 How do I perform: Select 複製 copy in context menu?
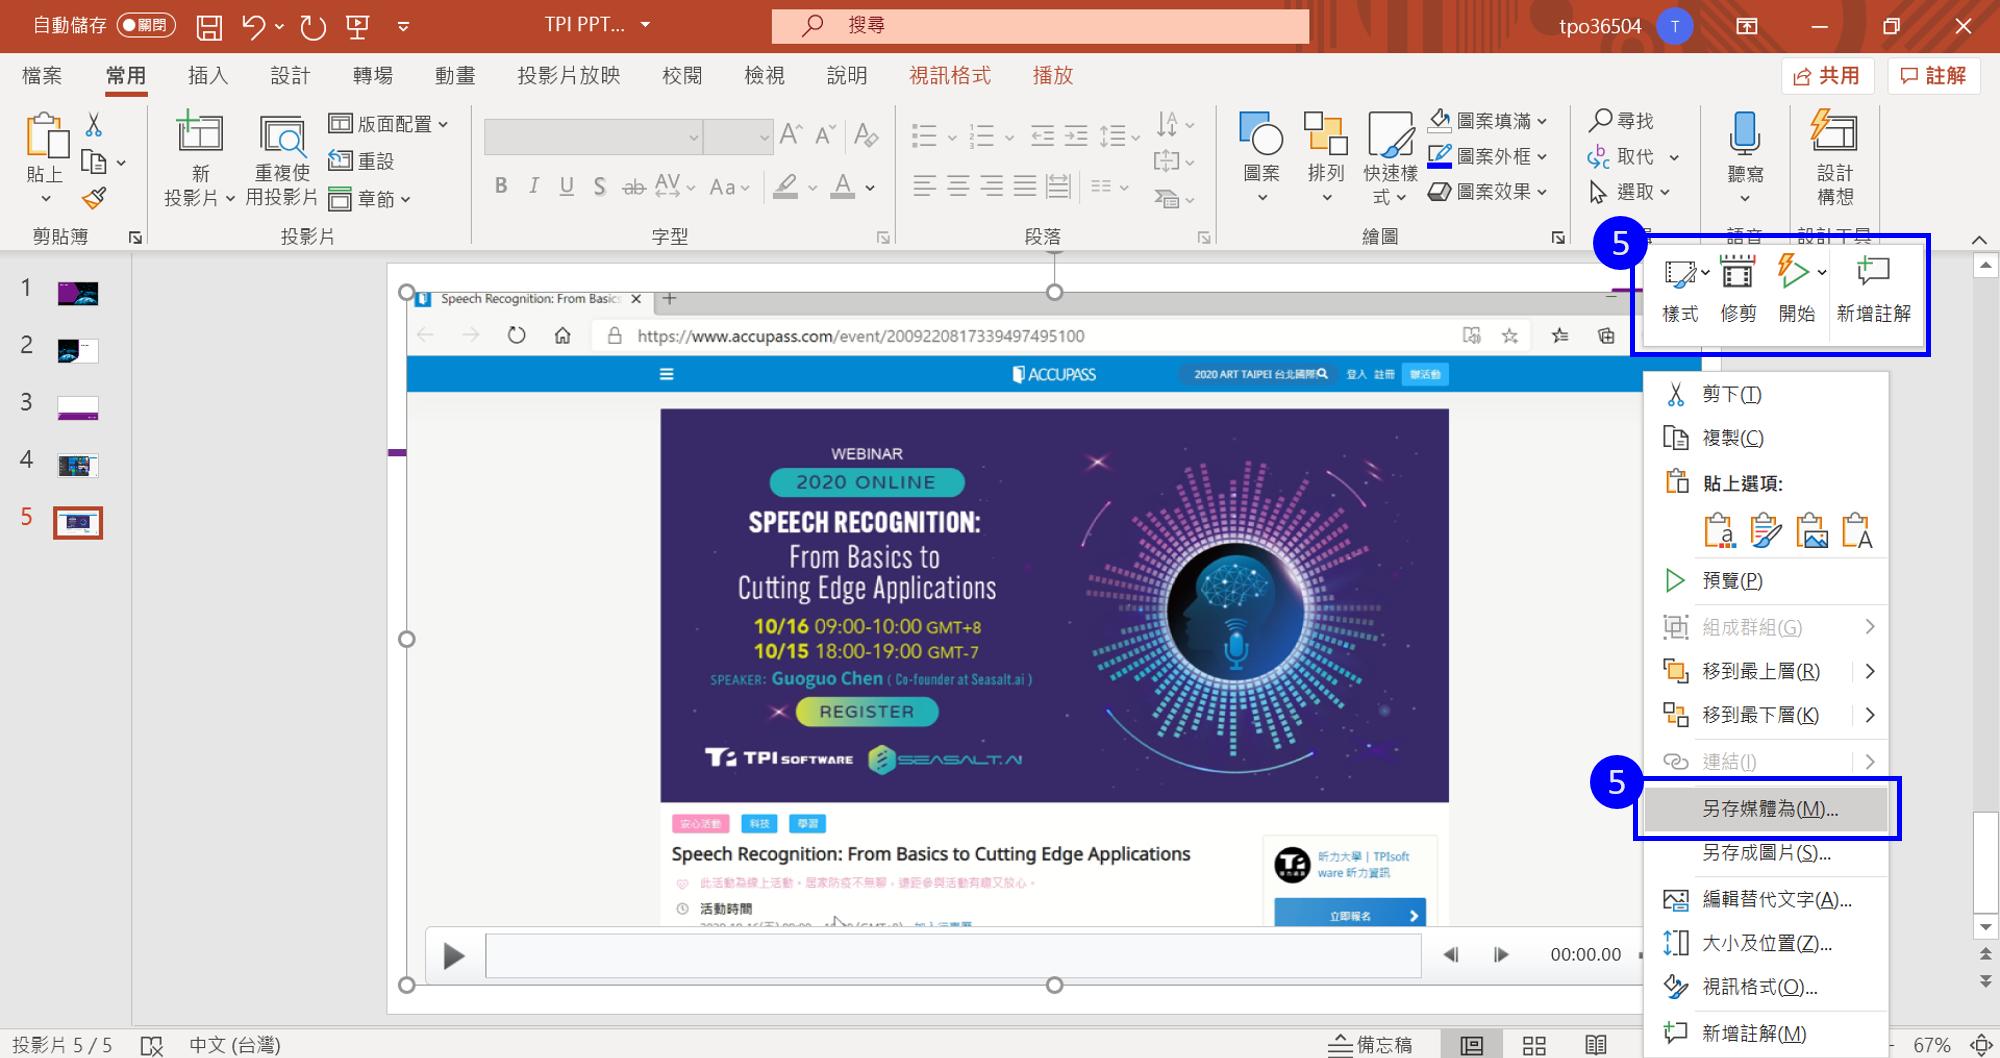pos(1767,438)
